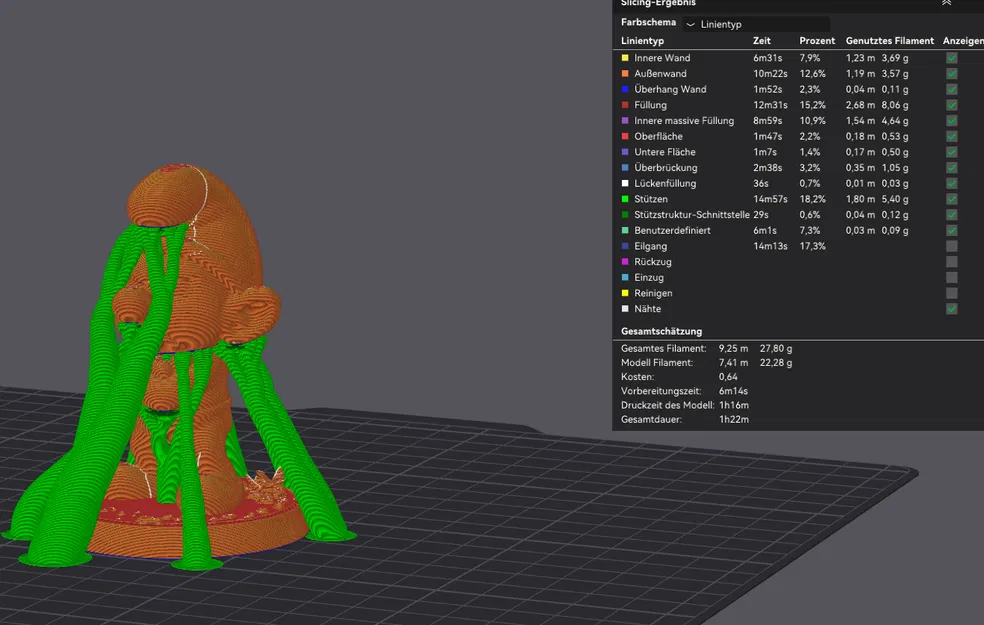Toggle the Füllung visibility checkbox
The height and width of the screenshot is (625, 984).
[951, 104]
